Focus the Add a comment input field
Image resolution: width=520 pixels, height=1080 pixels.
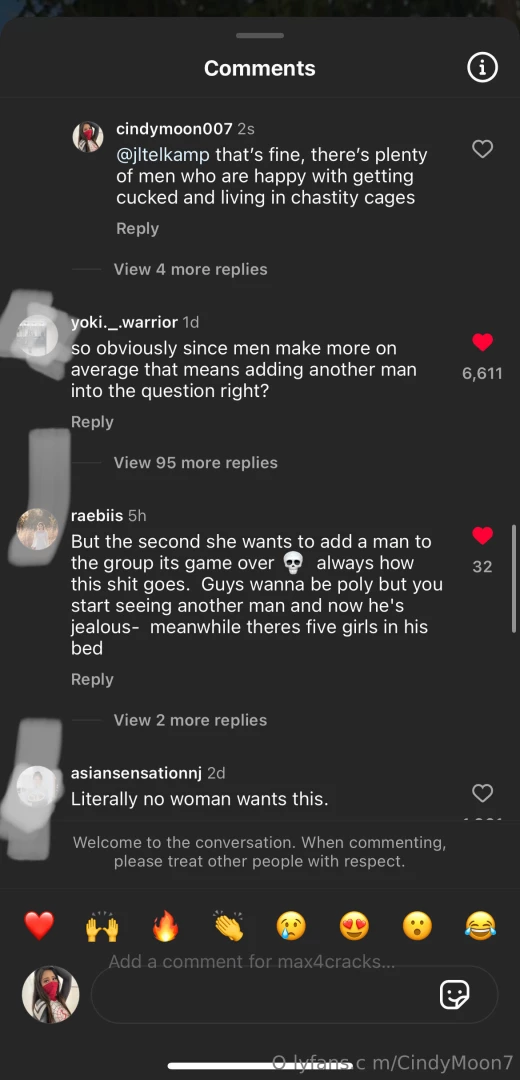click(294, 995)
